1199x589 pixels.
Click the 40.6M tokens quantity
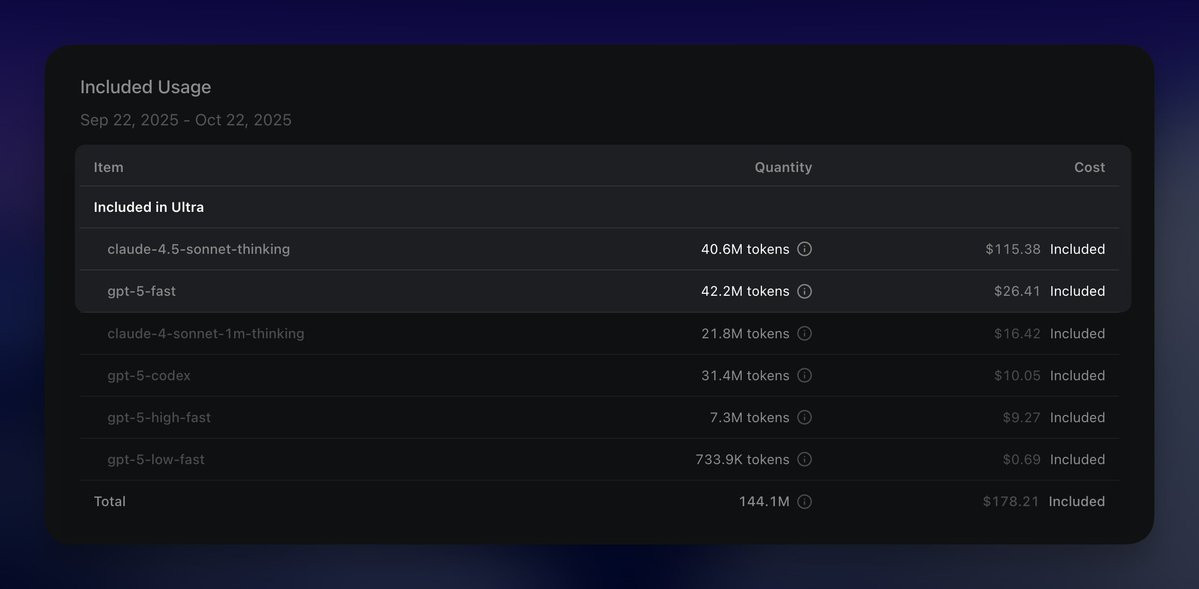745,249
